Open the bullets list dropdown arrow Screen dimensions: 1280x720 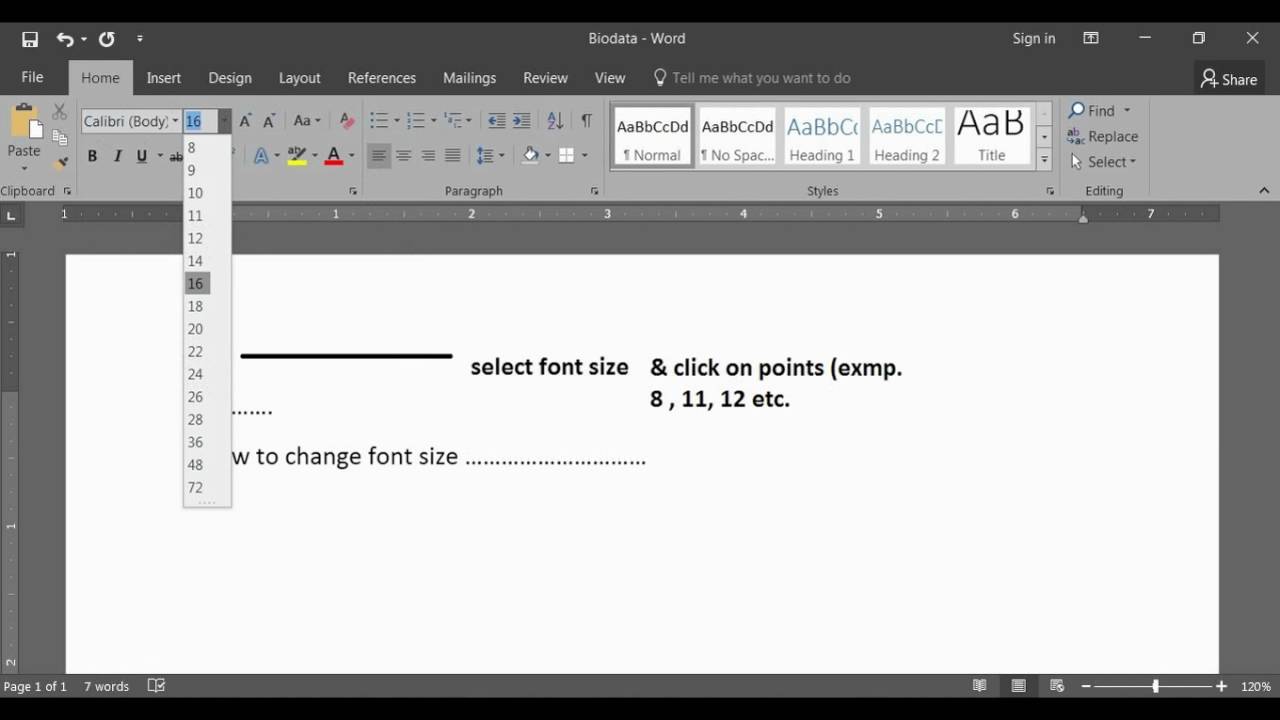click(397, 121)
